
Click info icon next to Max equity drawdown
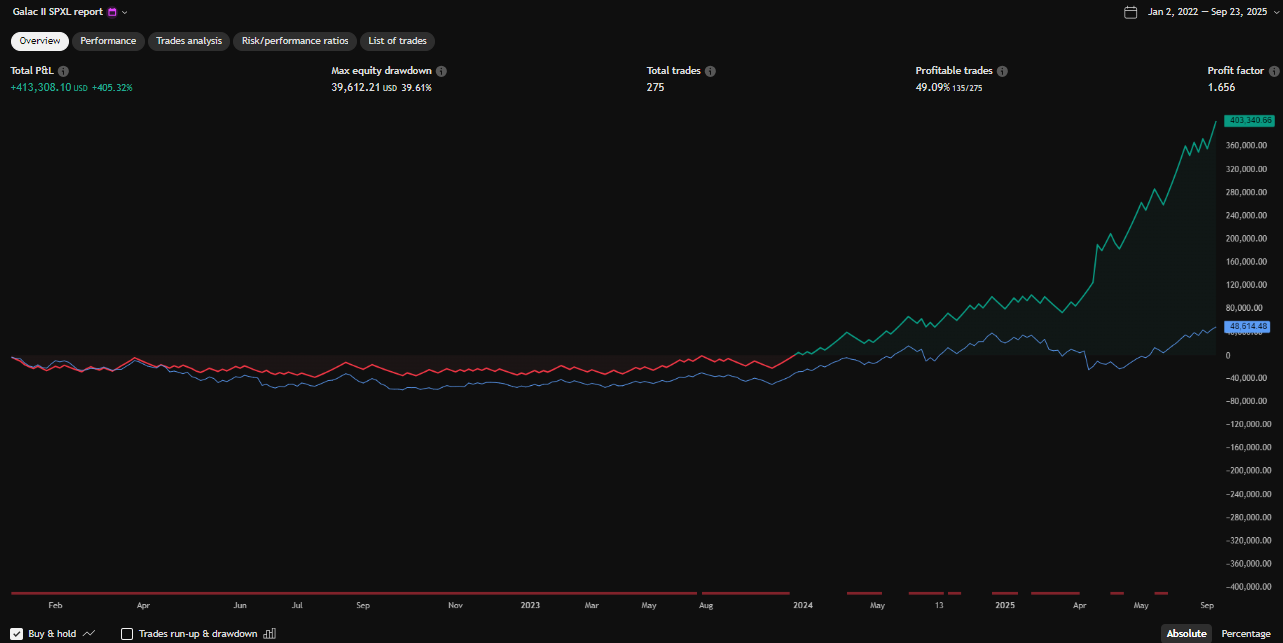(441, 72)
